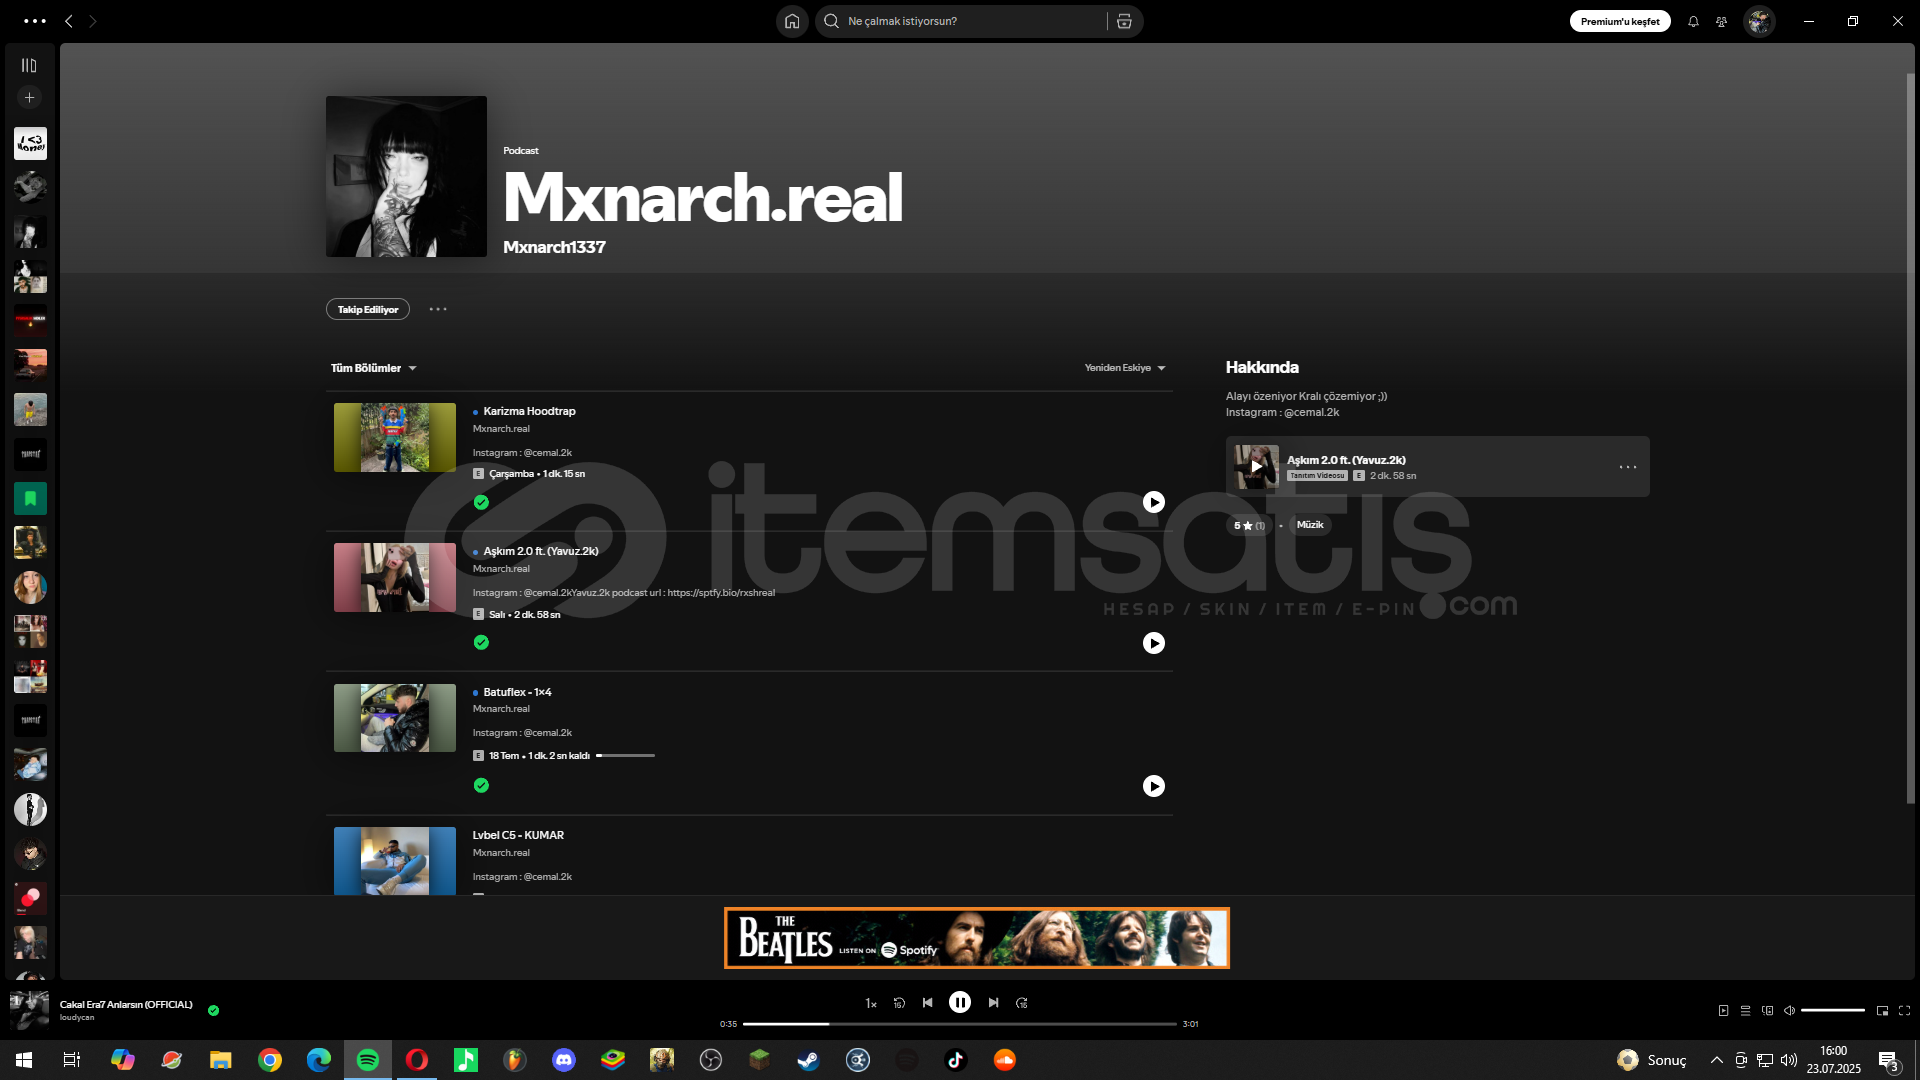Open Karizma Hoodtrap episode title
Viewport: 1920px width, 1080px height.
click(x=529, y=411)
